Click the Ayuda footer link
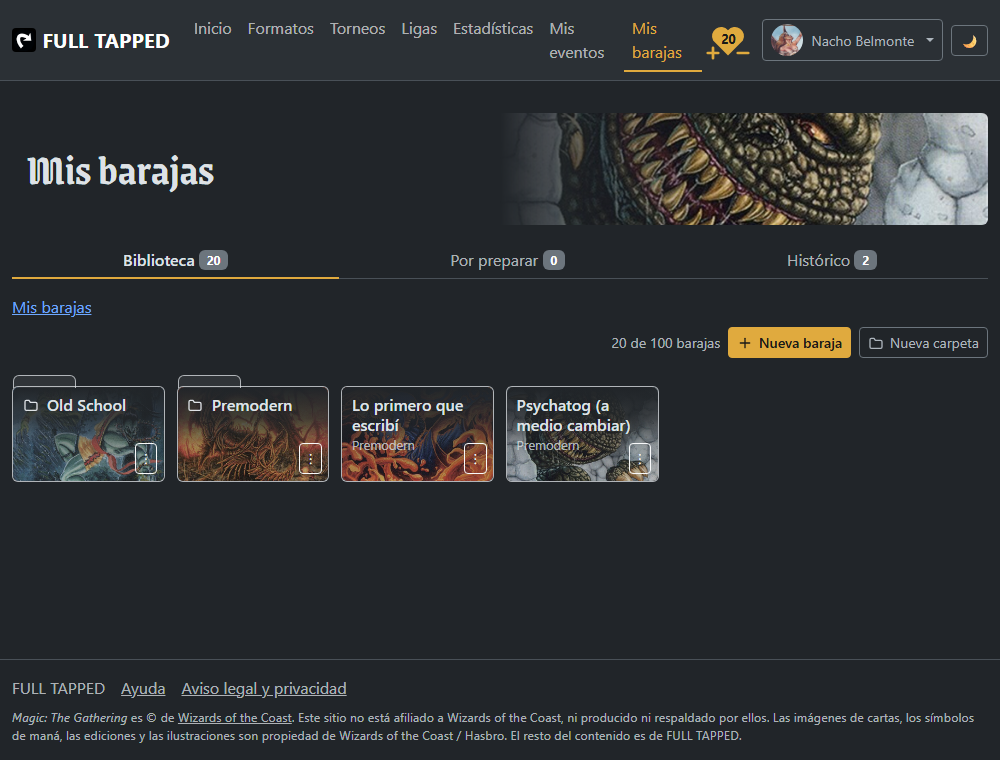Image resolution: width=1000 pixels, height=760 pixels. coord(143,689)
